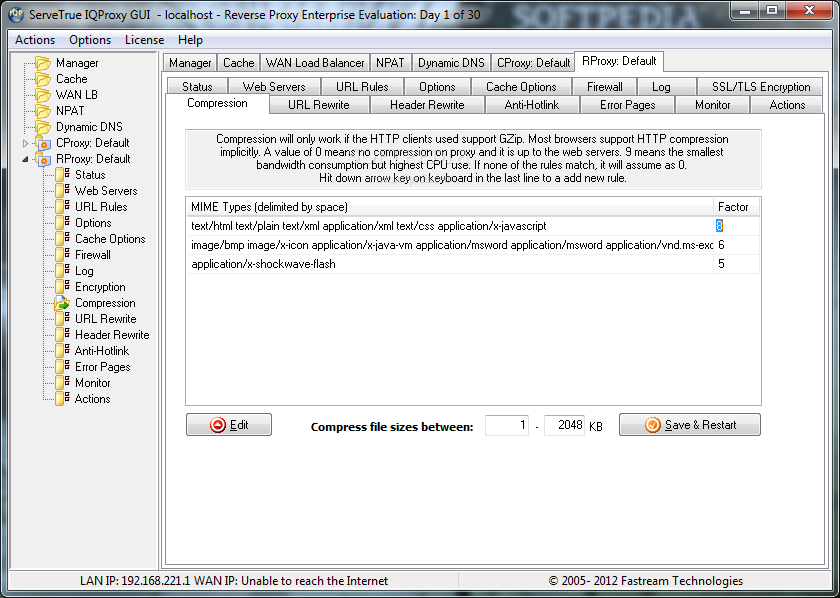Open the Actions menu
The width and height of the screenshot is (840, 598).
[35, 40]
